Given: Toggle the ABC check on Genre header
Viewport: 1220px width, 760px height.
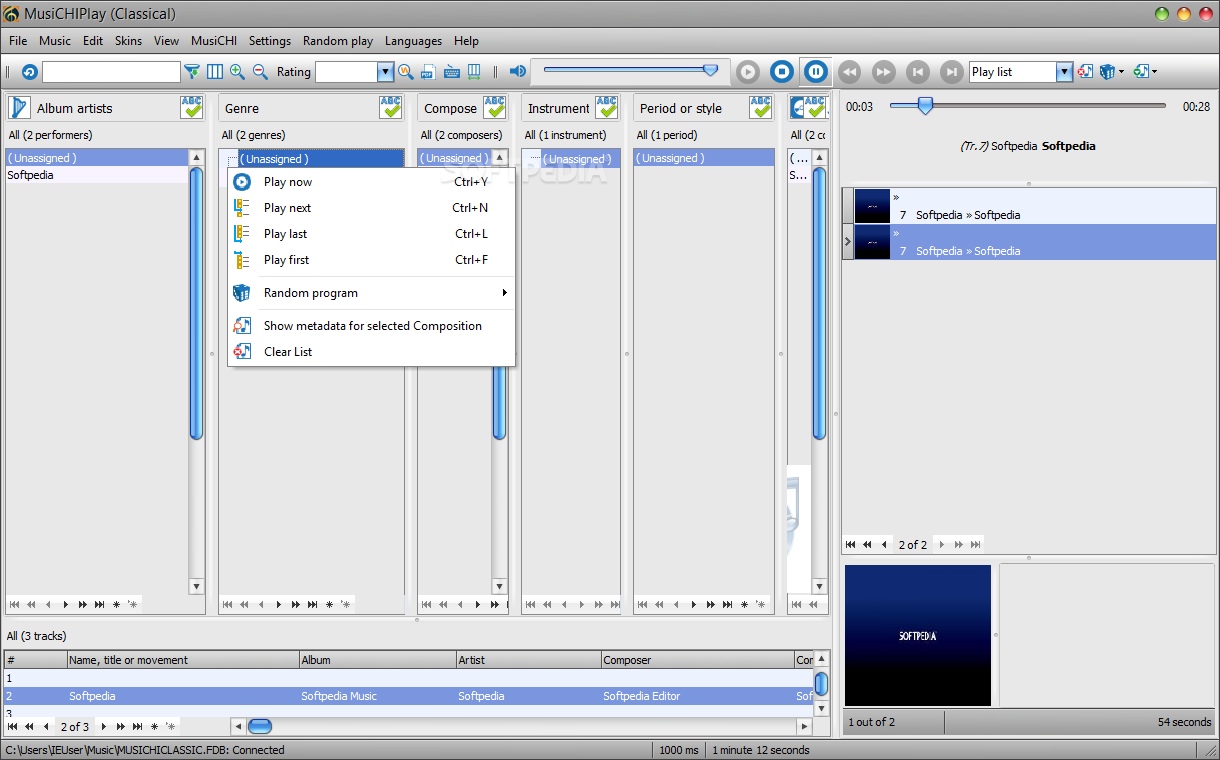Looking at the screenshot, I should (x=391, y=108).
